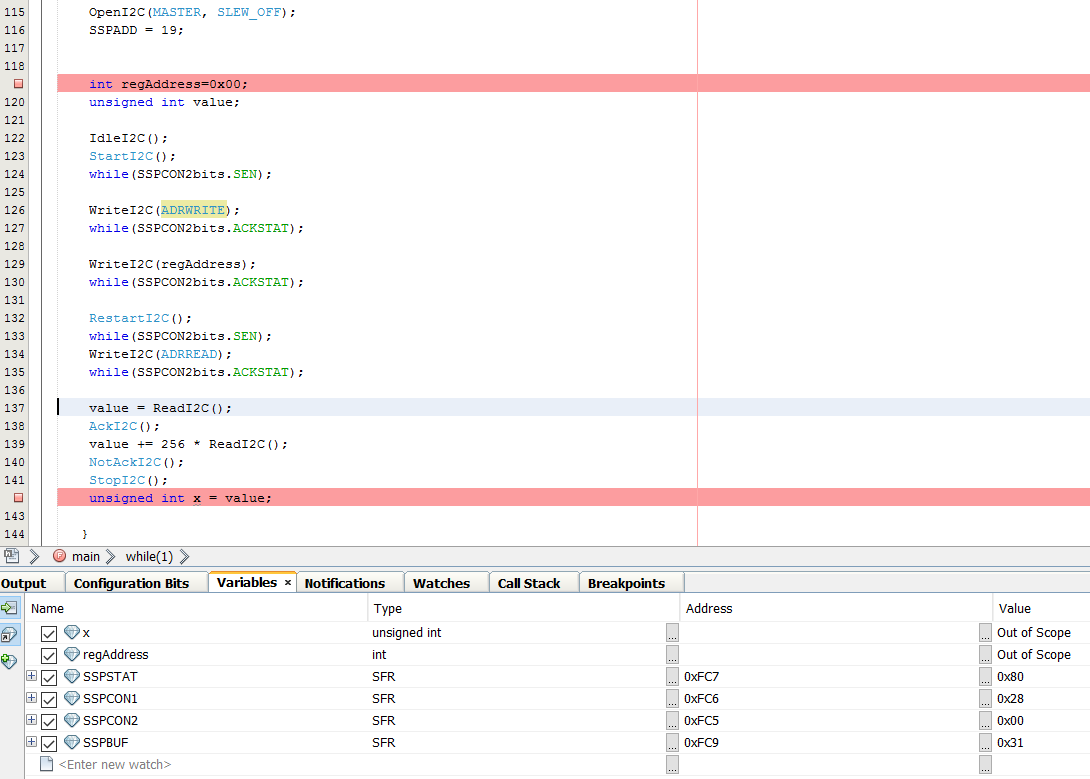Click line number 137 in the gutter
The image size is (1090, 779).
coord(15,408)
